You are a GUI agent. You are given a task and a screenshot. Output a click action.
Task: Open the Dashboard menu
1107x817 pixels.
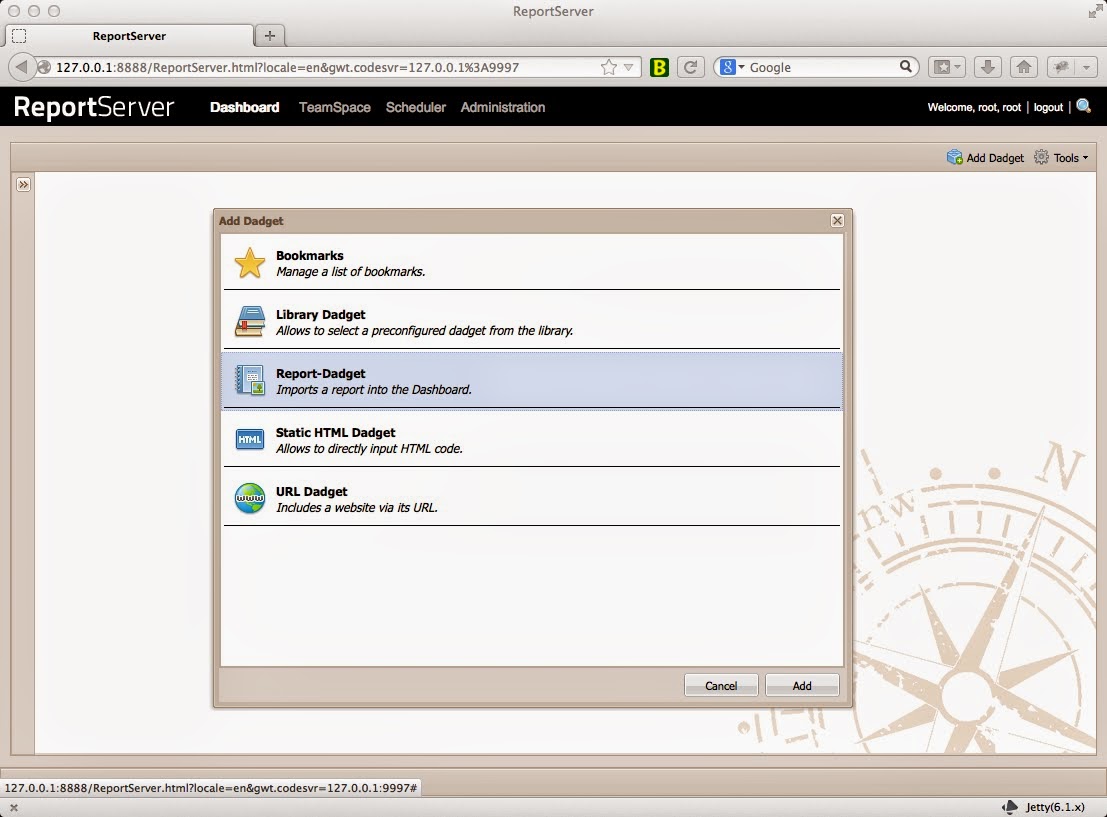tap(244, 107)
